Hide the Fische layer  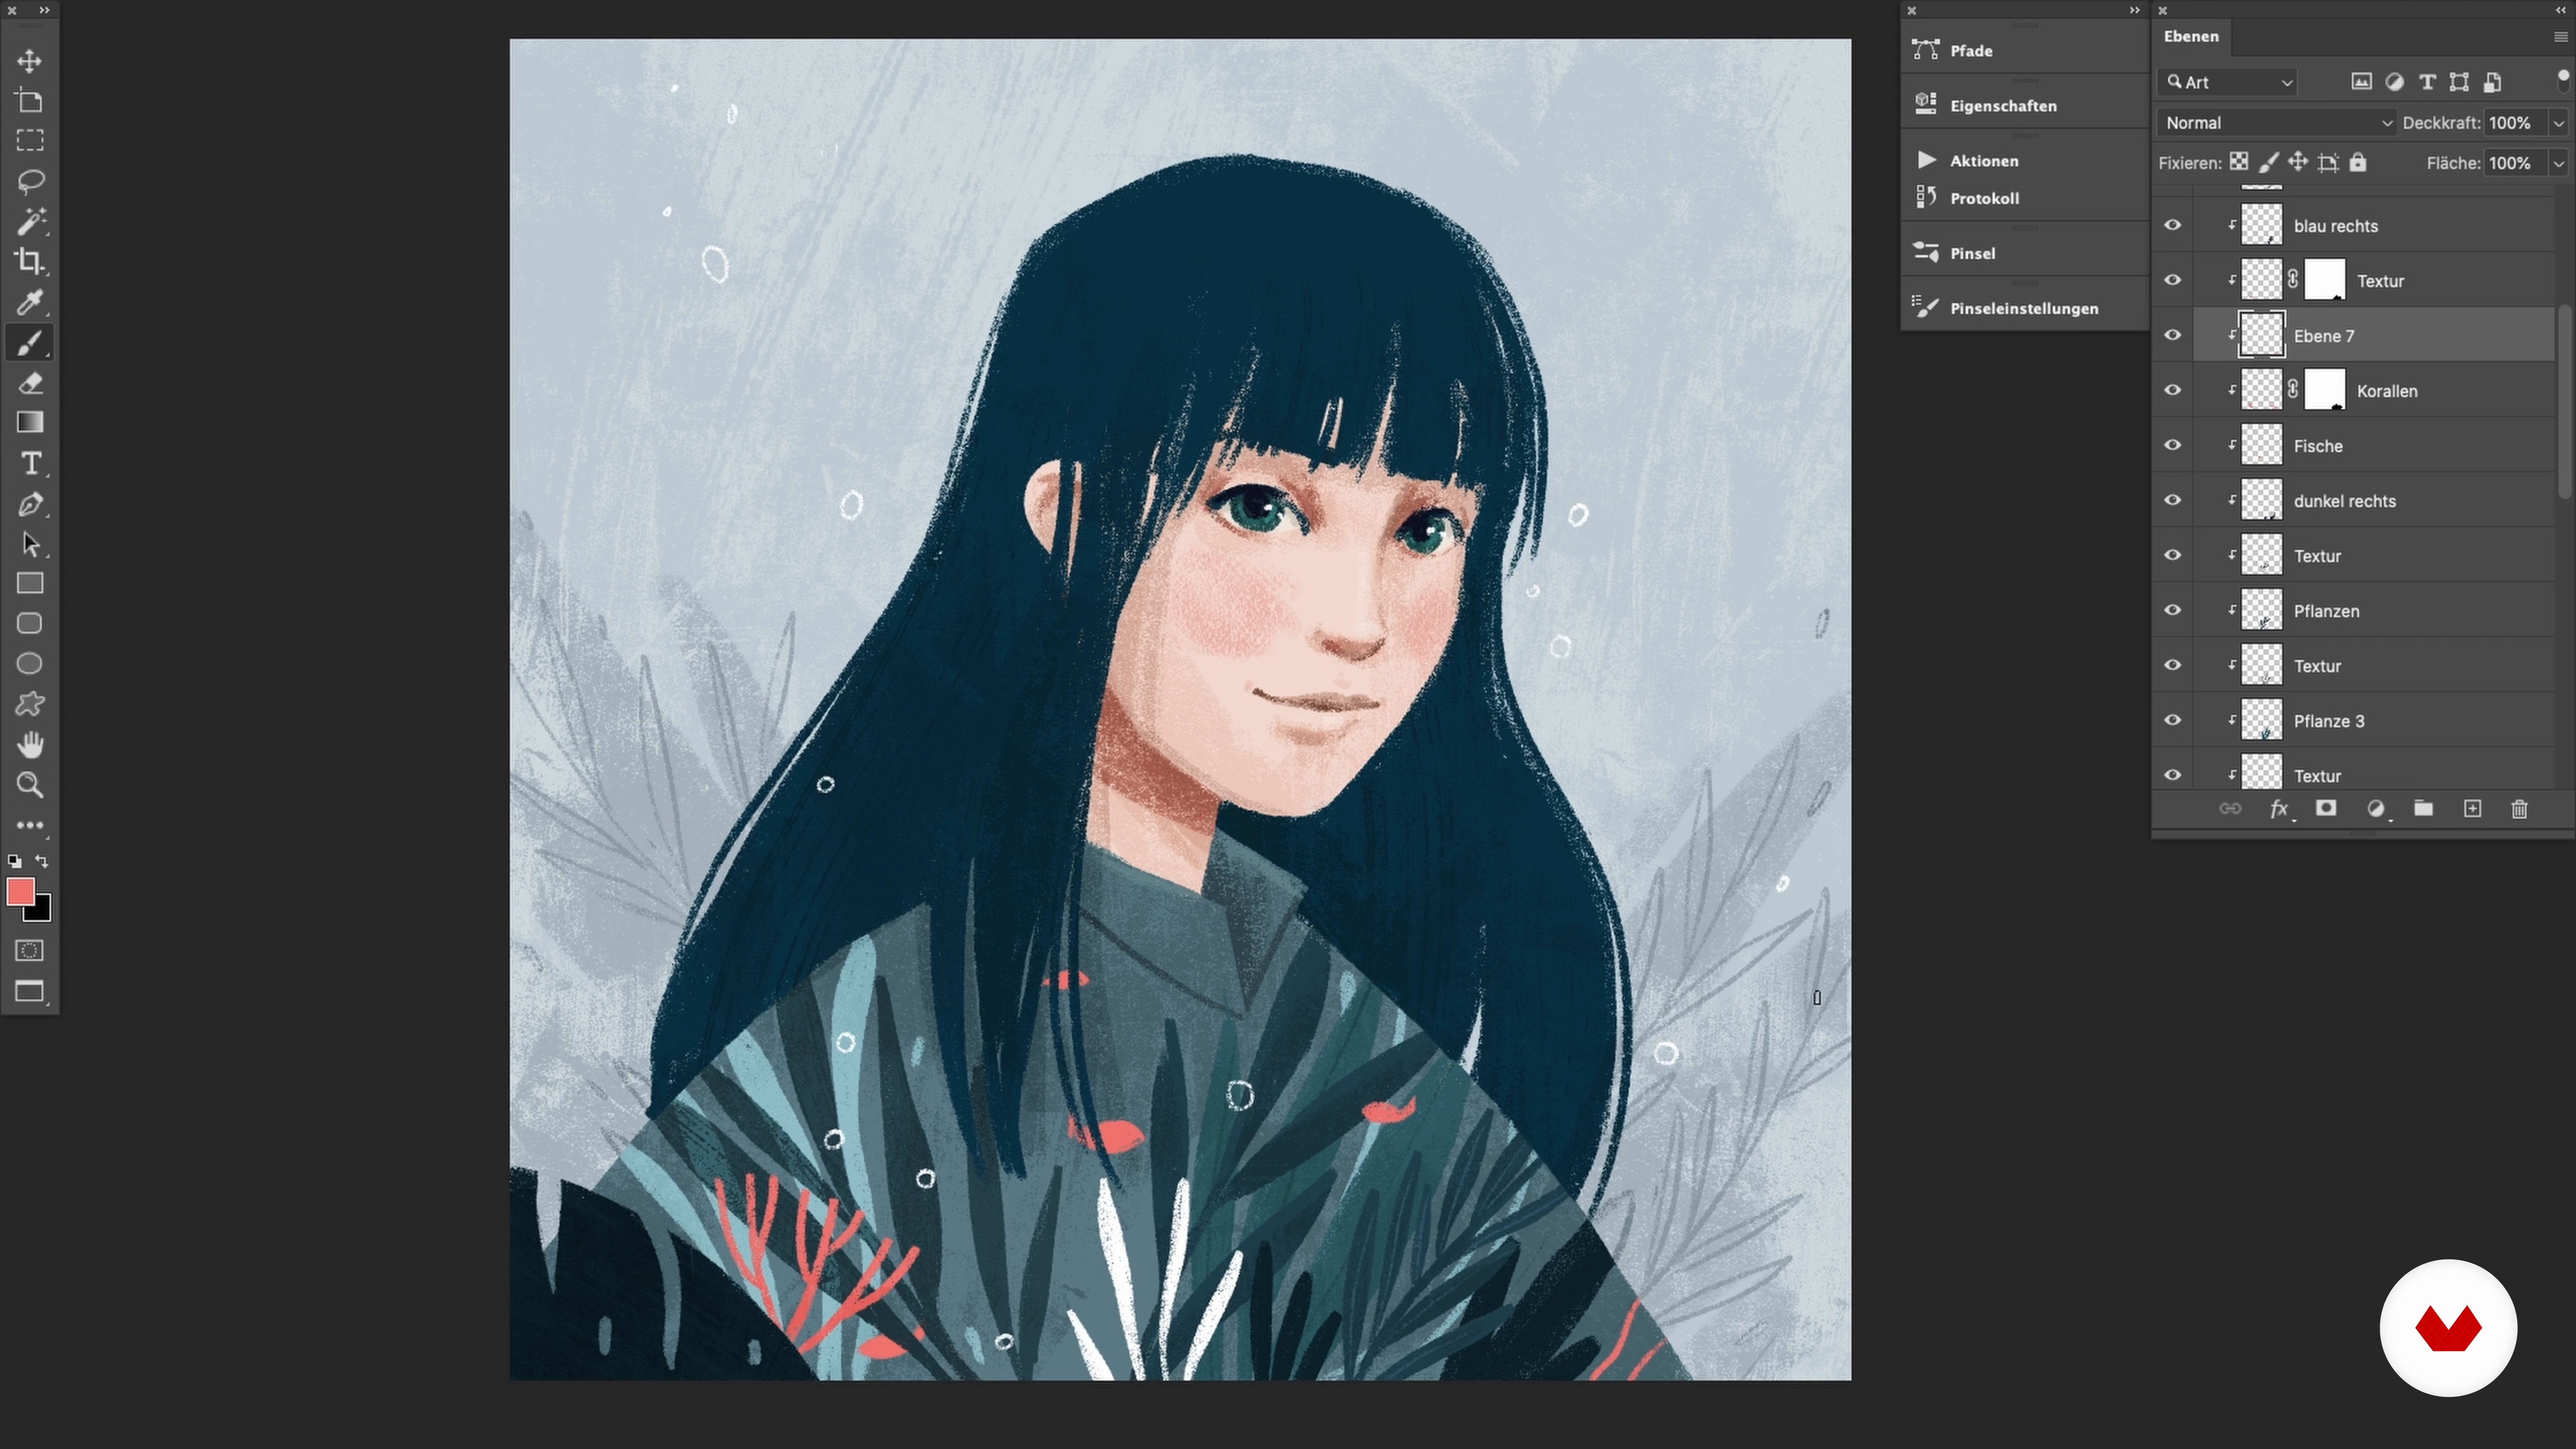point(2172,445)
